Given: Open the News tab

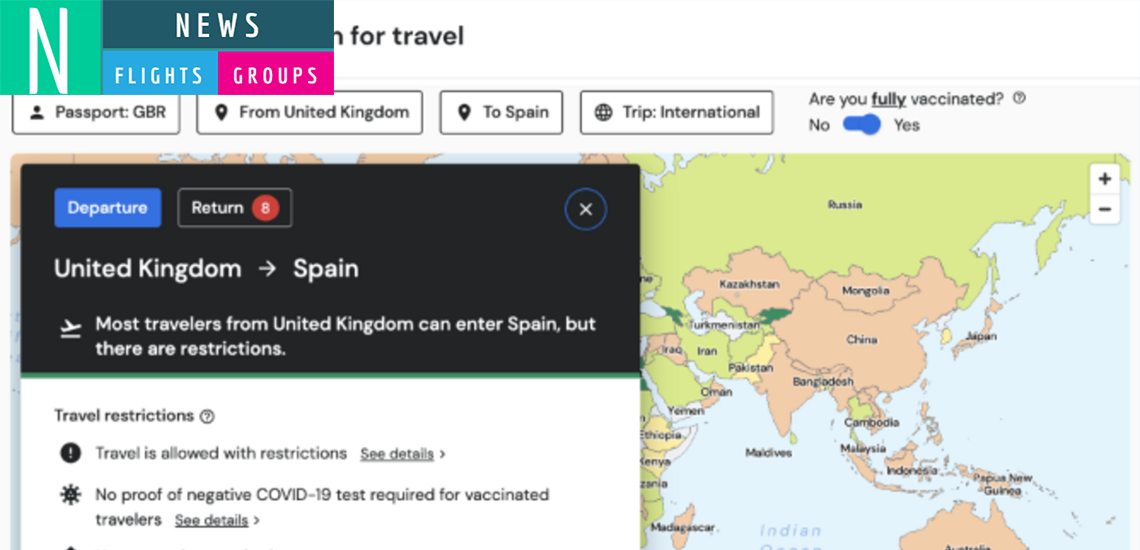Looking at the screenshot, I should 218,25.
